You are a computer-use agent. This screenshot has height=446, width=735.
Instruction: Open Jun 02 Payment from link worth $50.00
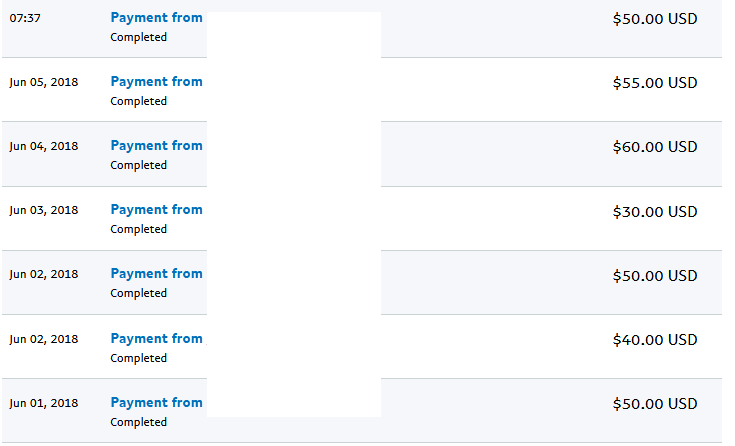point(157,274)
